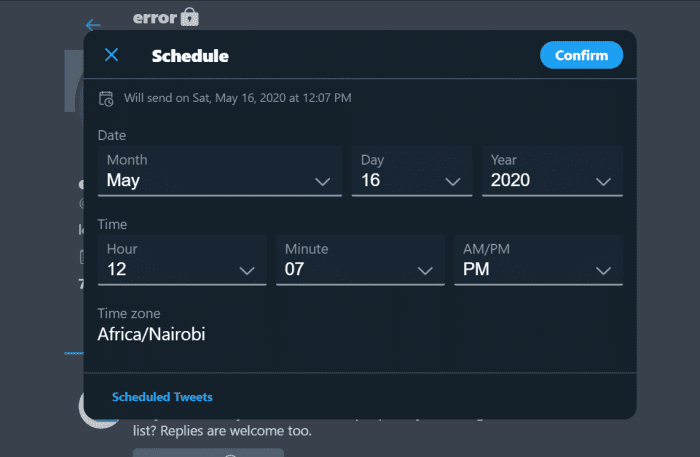Open the Minute dropdown showing 07
Viewport: 700px width, 457px height.
coord(360,260)
